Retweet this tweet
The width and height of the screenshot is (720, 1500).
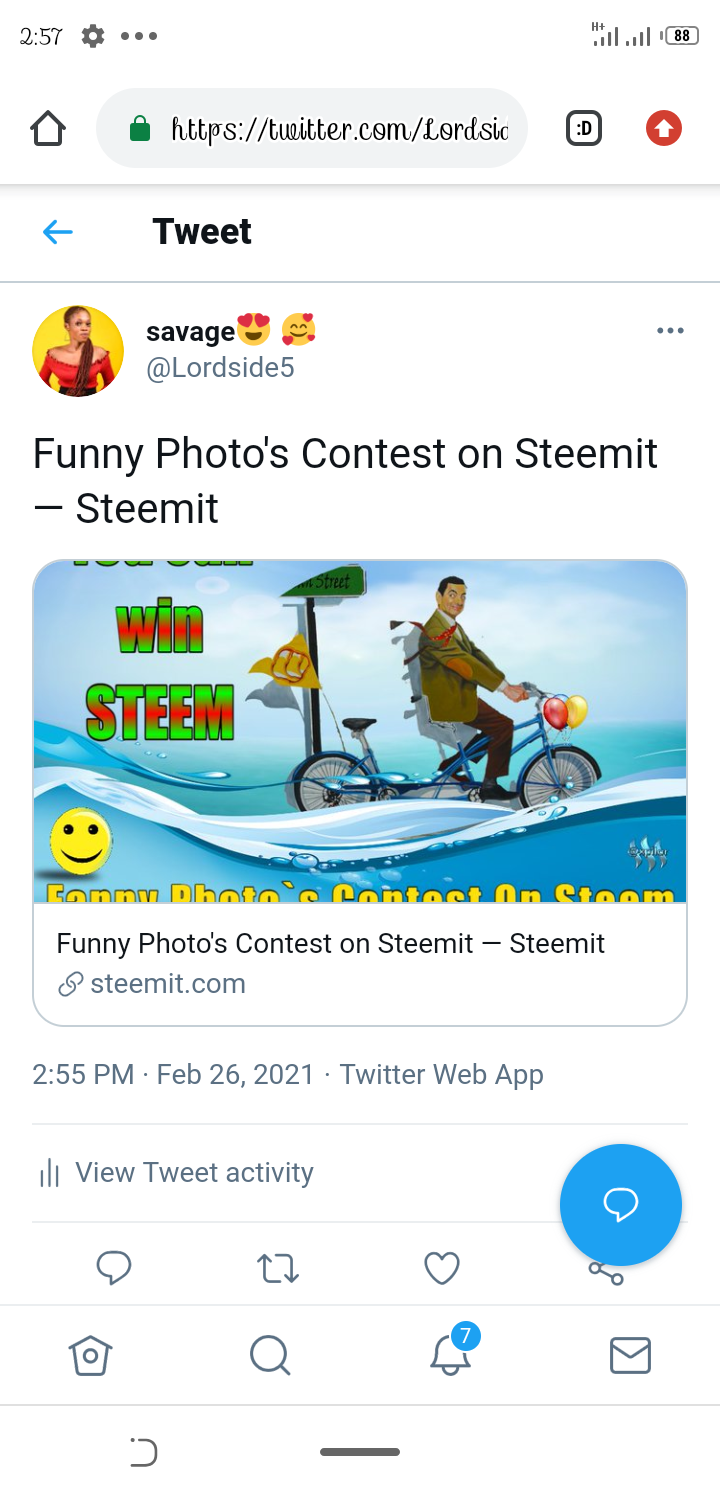point(278,1268)
